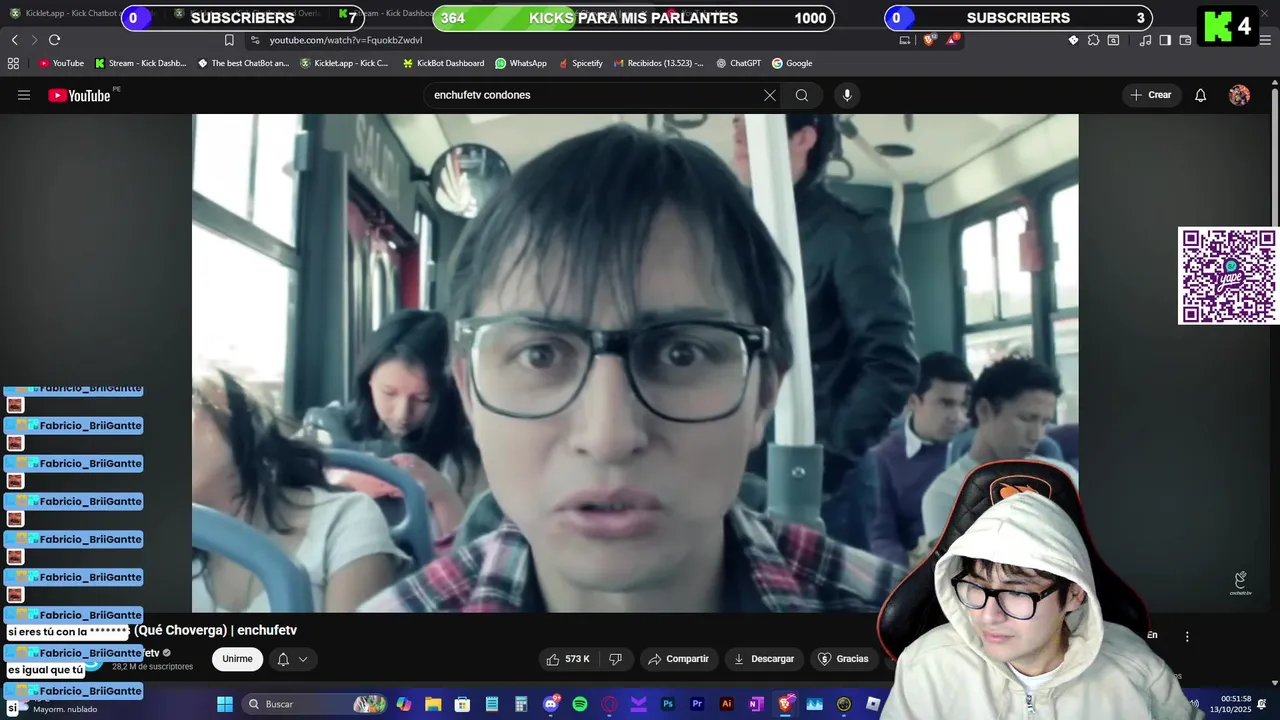Image resolution: width=1280 pixels, height=720 pixels.
Task: Open Kicklet.app bookmark
Action: 345,63
